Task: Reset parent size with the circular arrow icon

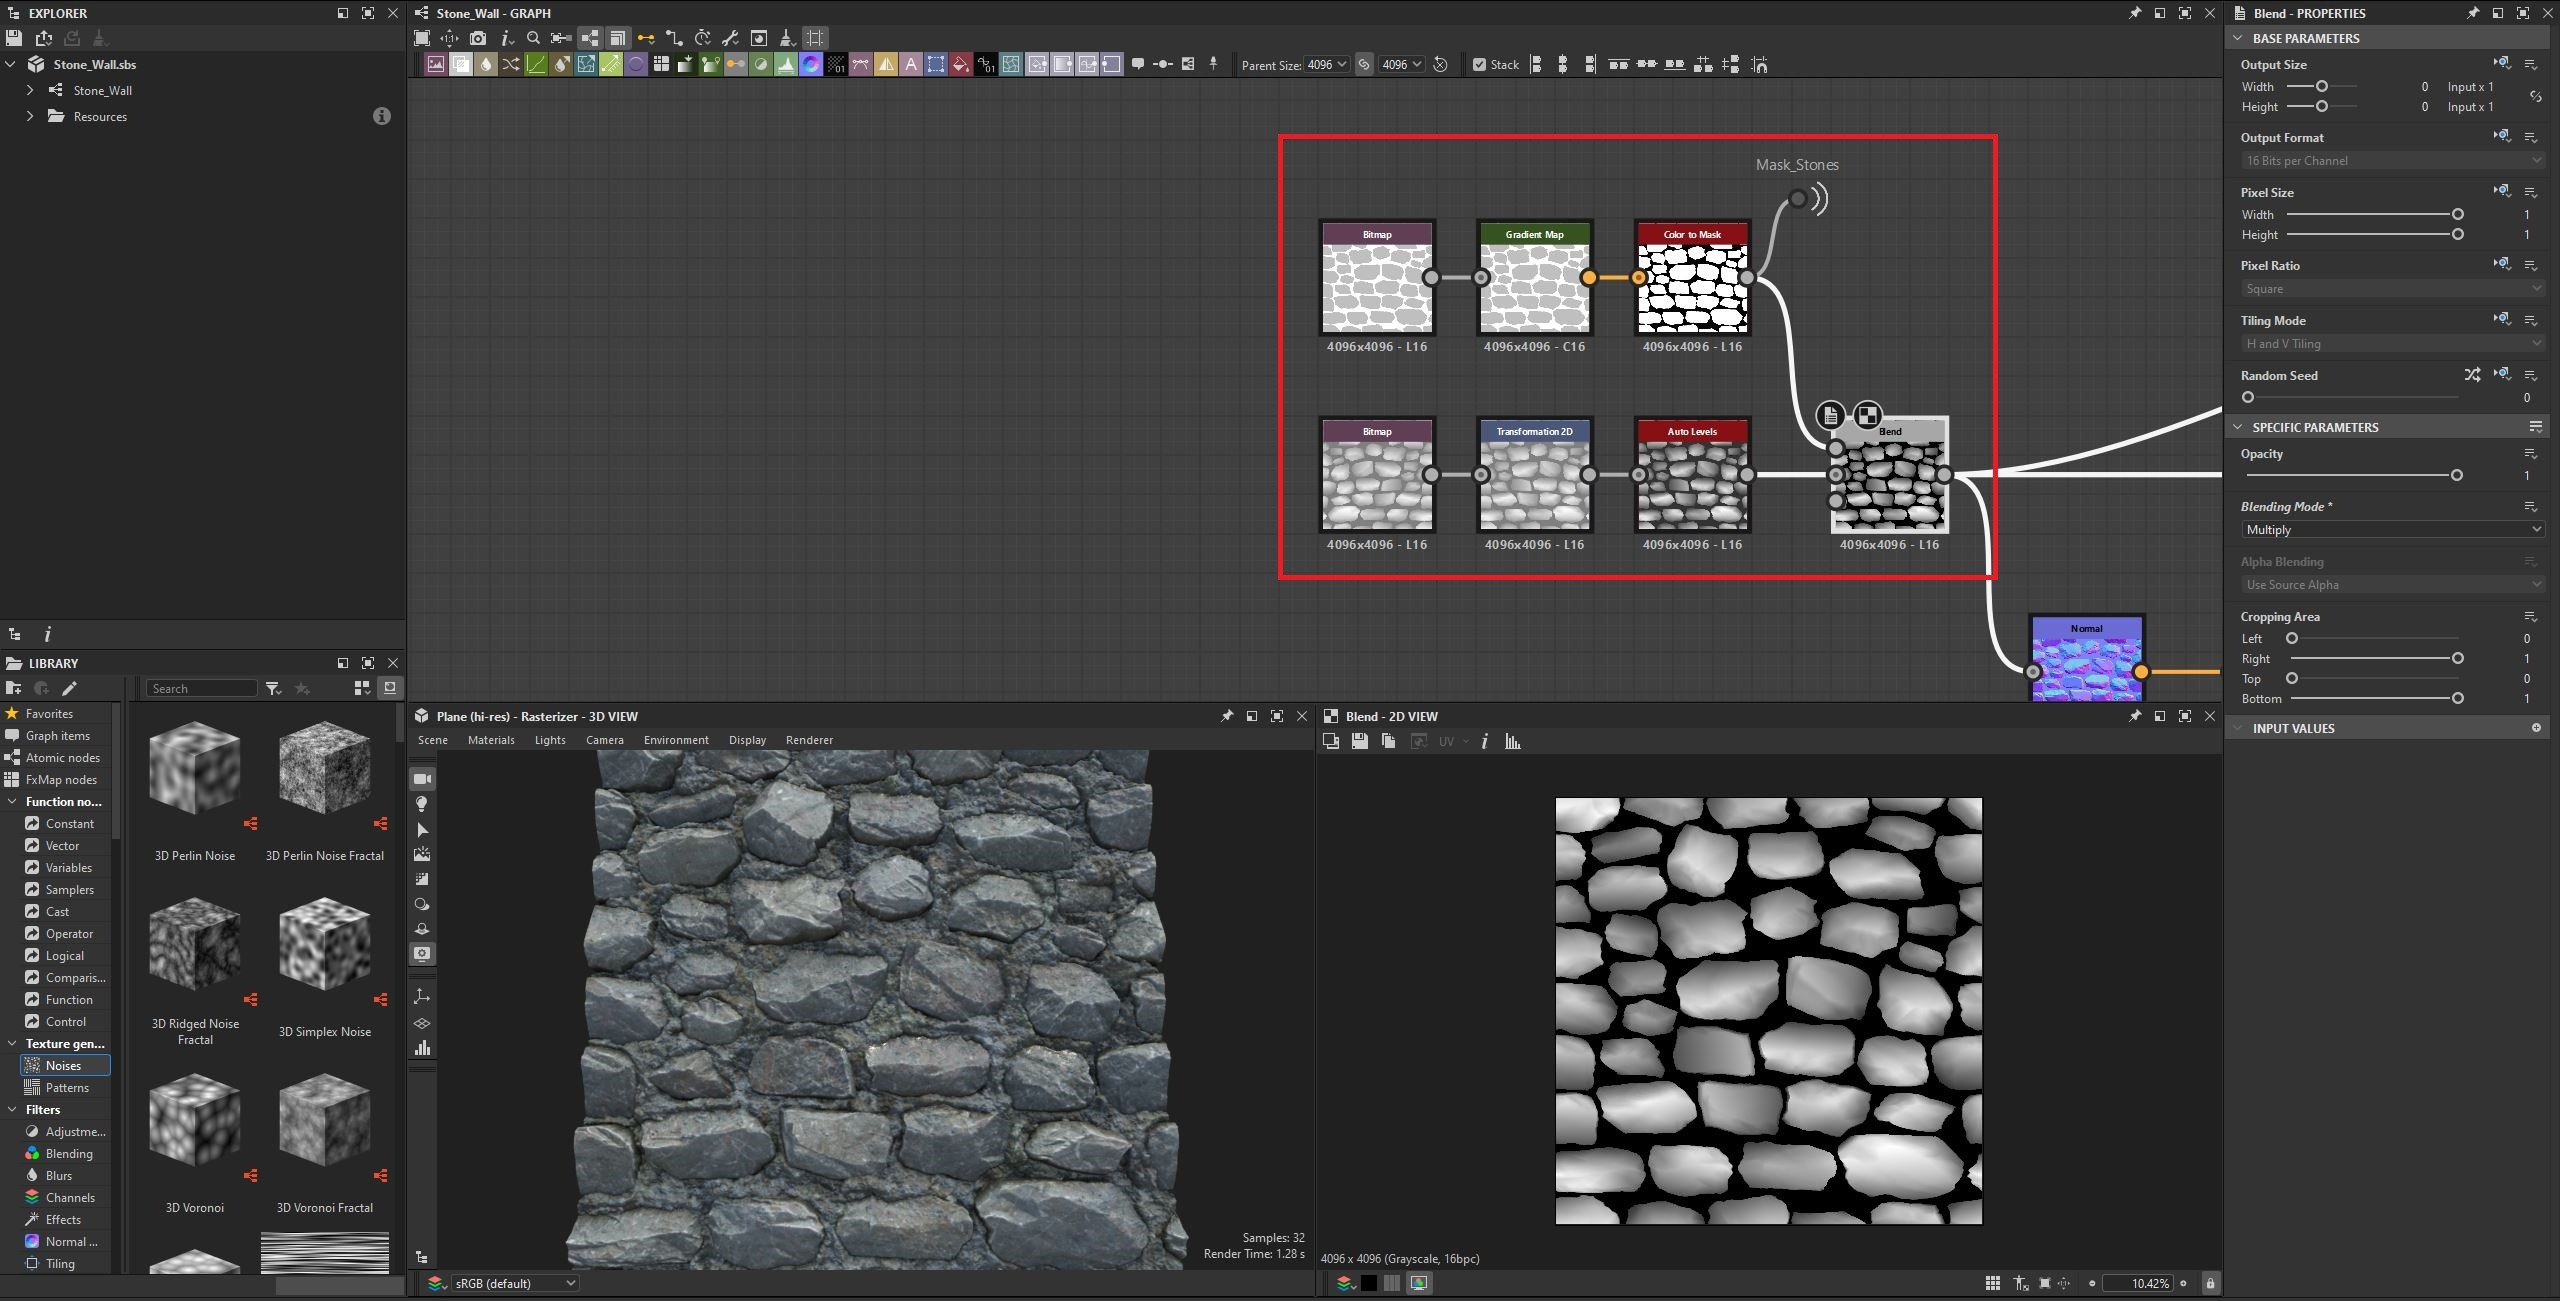Action: pos(1440,64)
